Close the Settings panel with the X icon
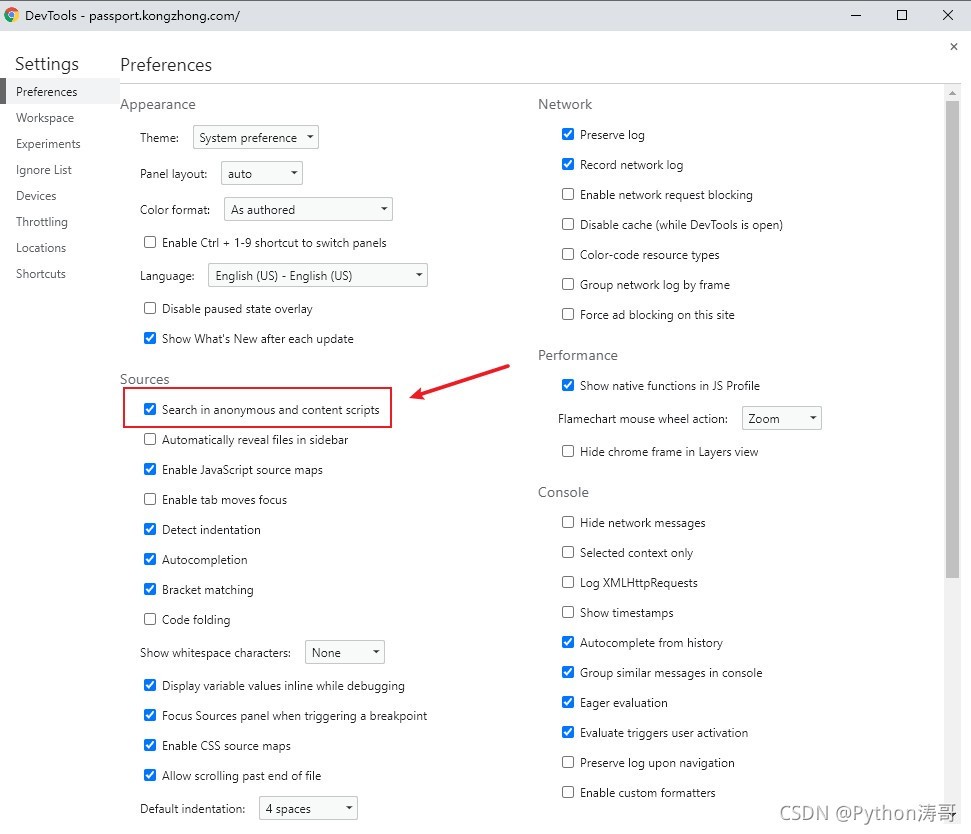The height and width of the screenshot is (834, 971). (953, 46)
